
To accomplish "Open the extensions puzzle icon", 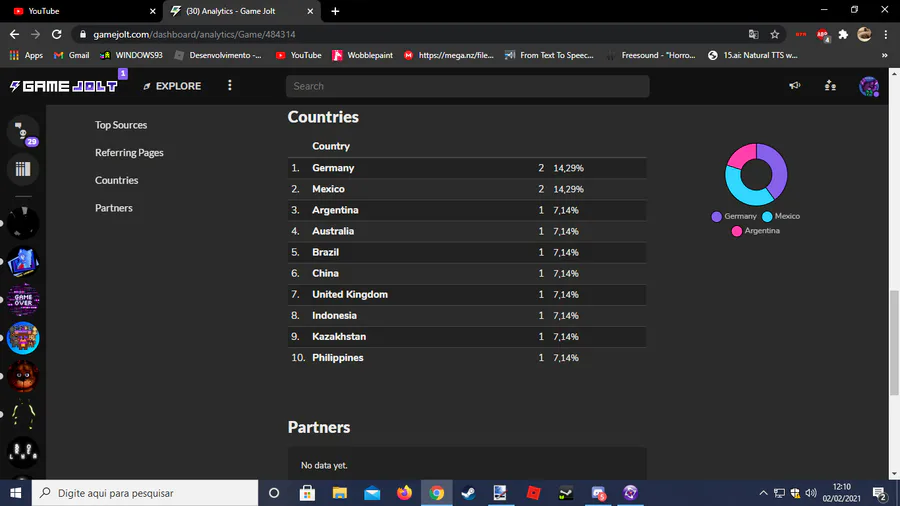I will tap(843, 34).
